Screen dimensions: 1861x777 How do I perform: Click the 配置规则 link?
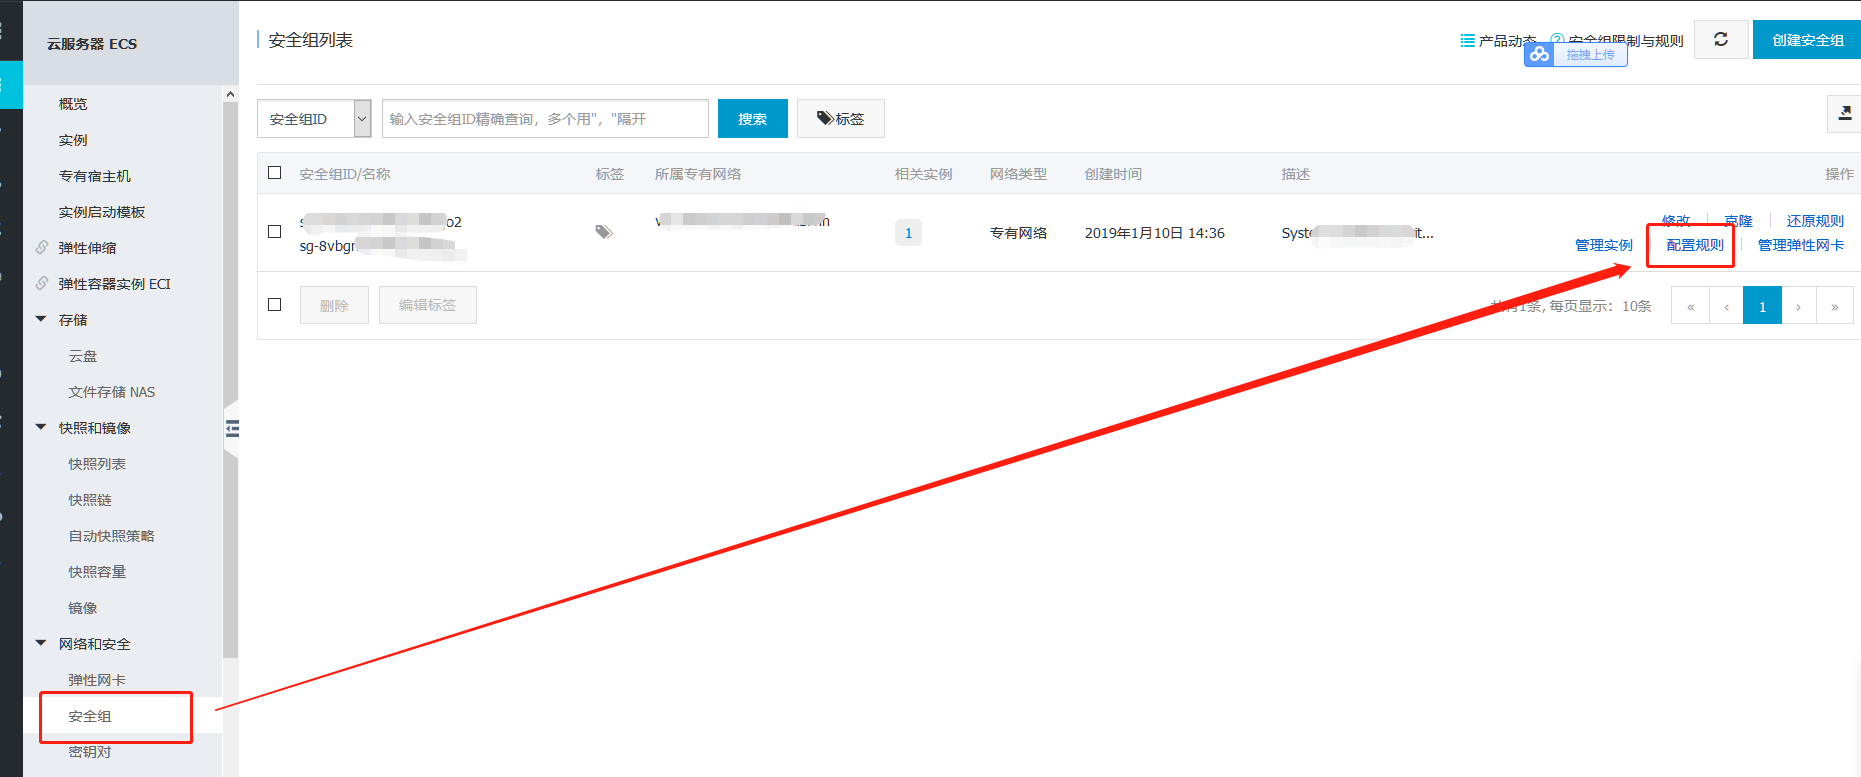1694,245
